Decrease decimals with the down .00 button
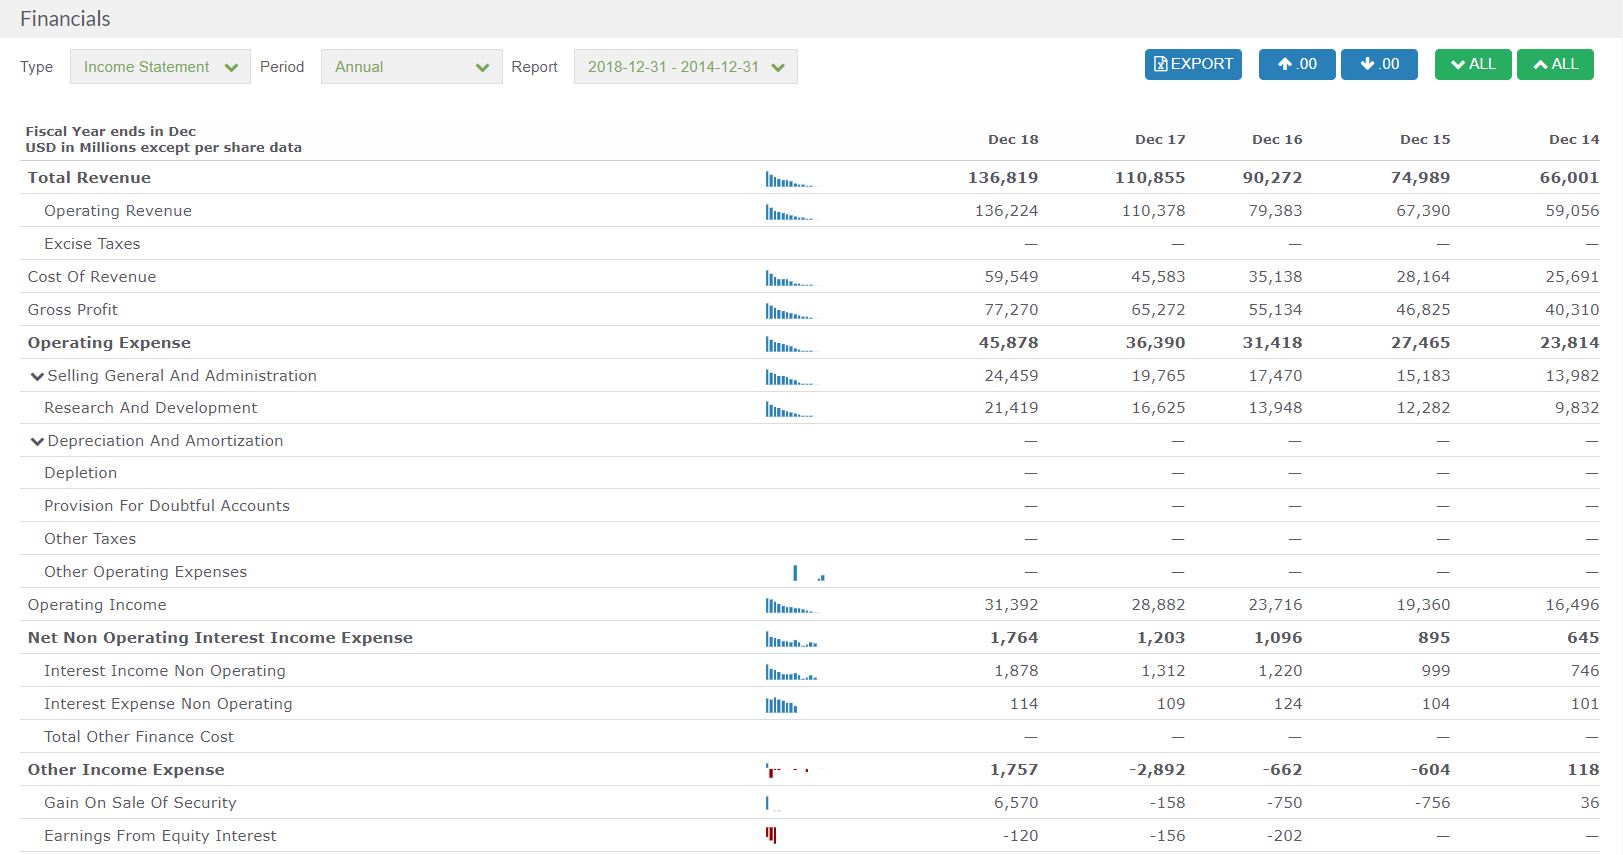Image resolution: width=1623 pixels, height=855 pixels. point(1379,64)
